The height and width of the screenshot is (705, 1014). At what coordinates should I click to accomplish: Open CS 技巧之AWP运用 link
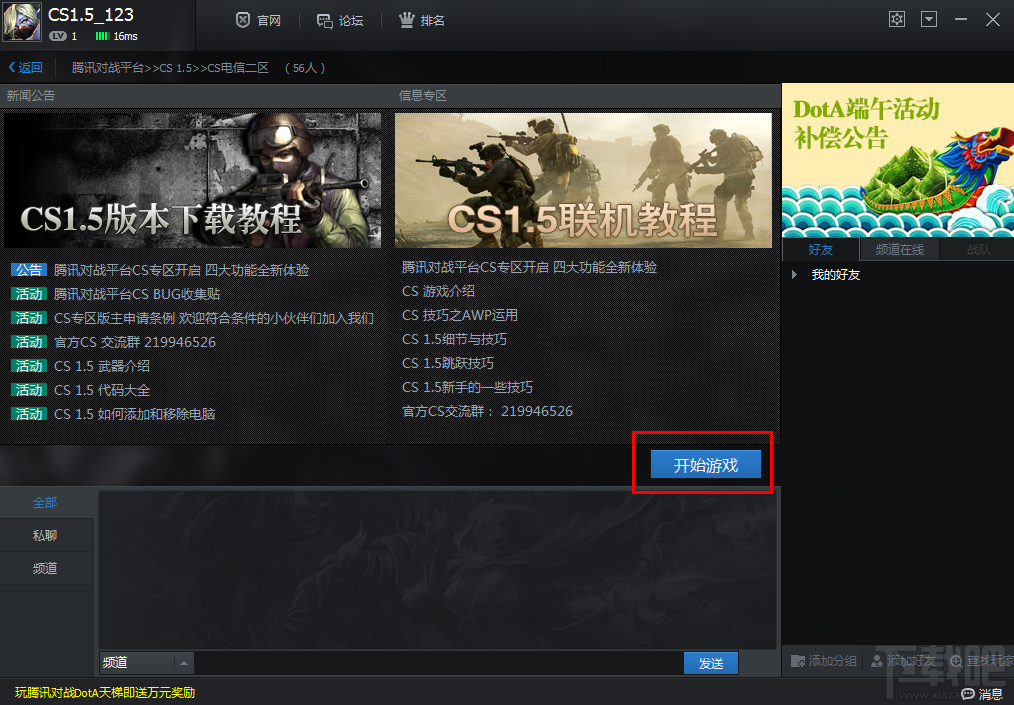460,315
